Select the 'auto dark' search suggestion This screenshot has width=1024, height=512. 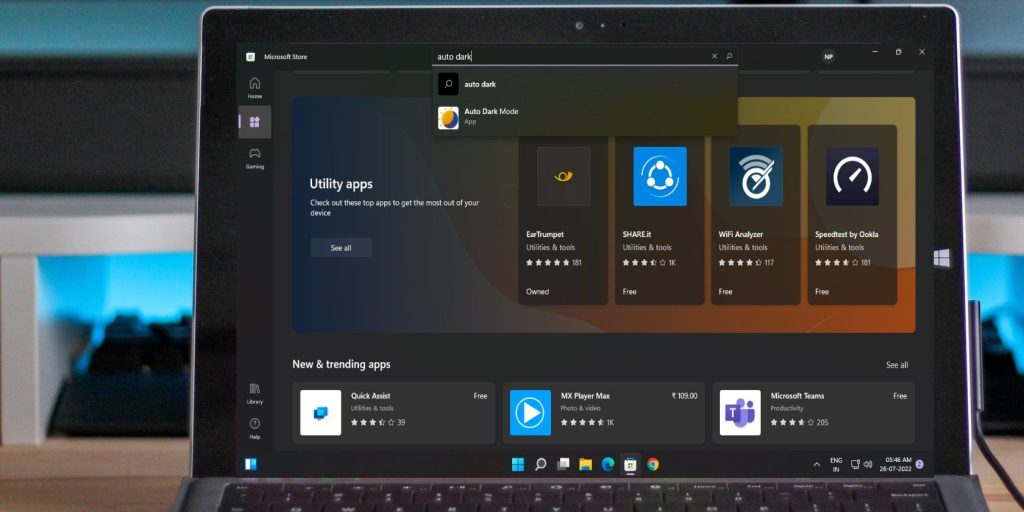click(585, 84)
